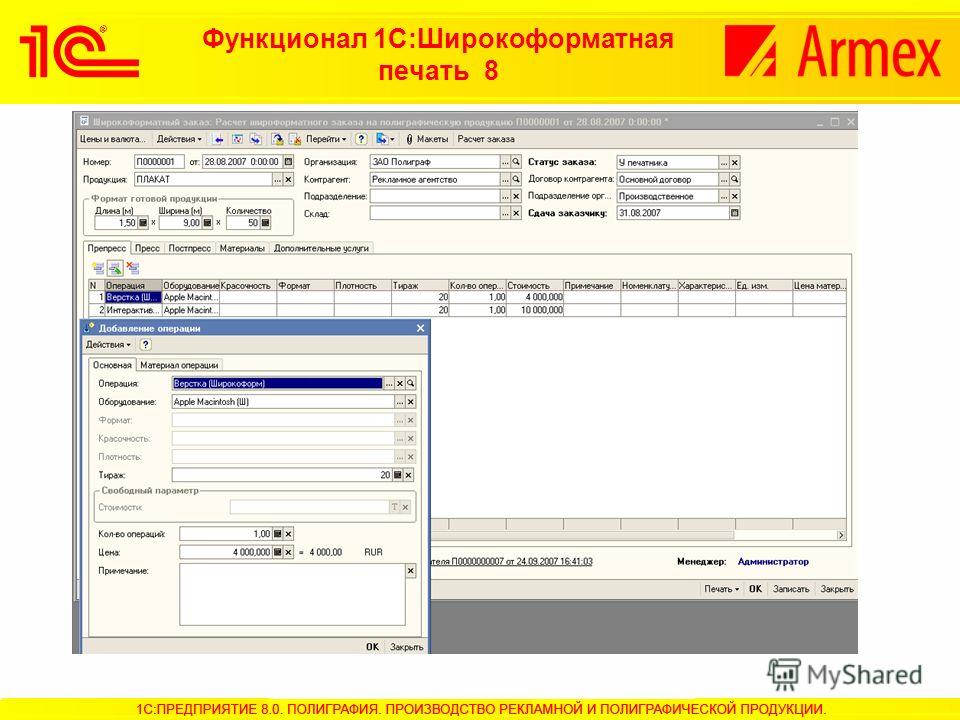960x720 pixels.
Task: Click Записать in the order window
Action: pos(791,589)
